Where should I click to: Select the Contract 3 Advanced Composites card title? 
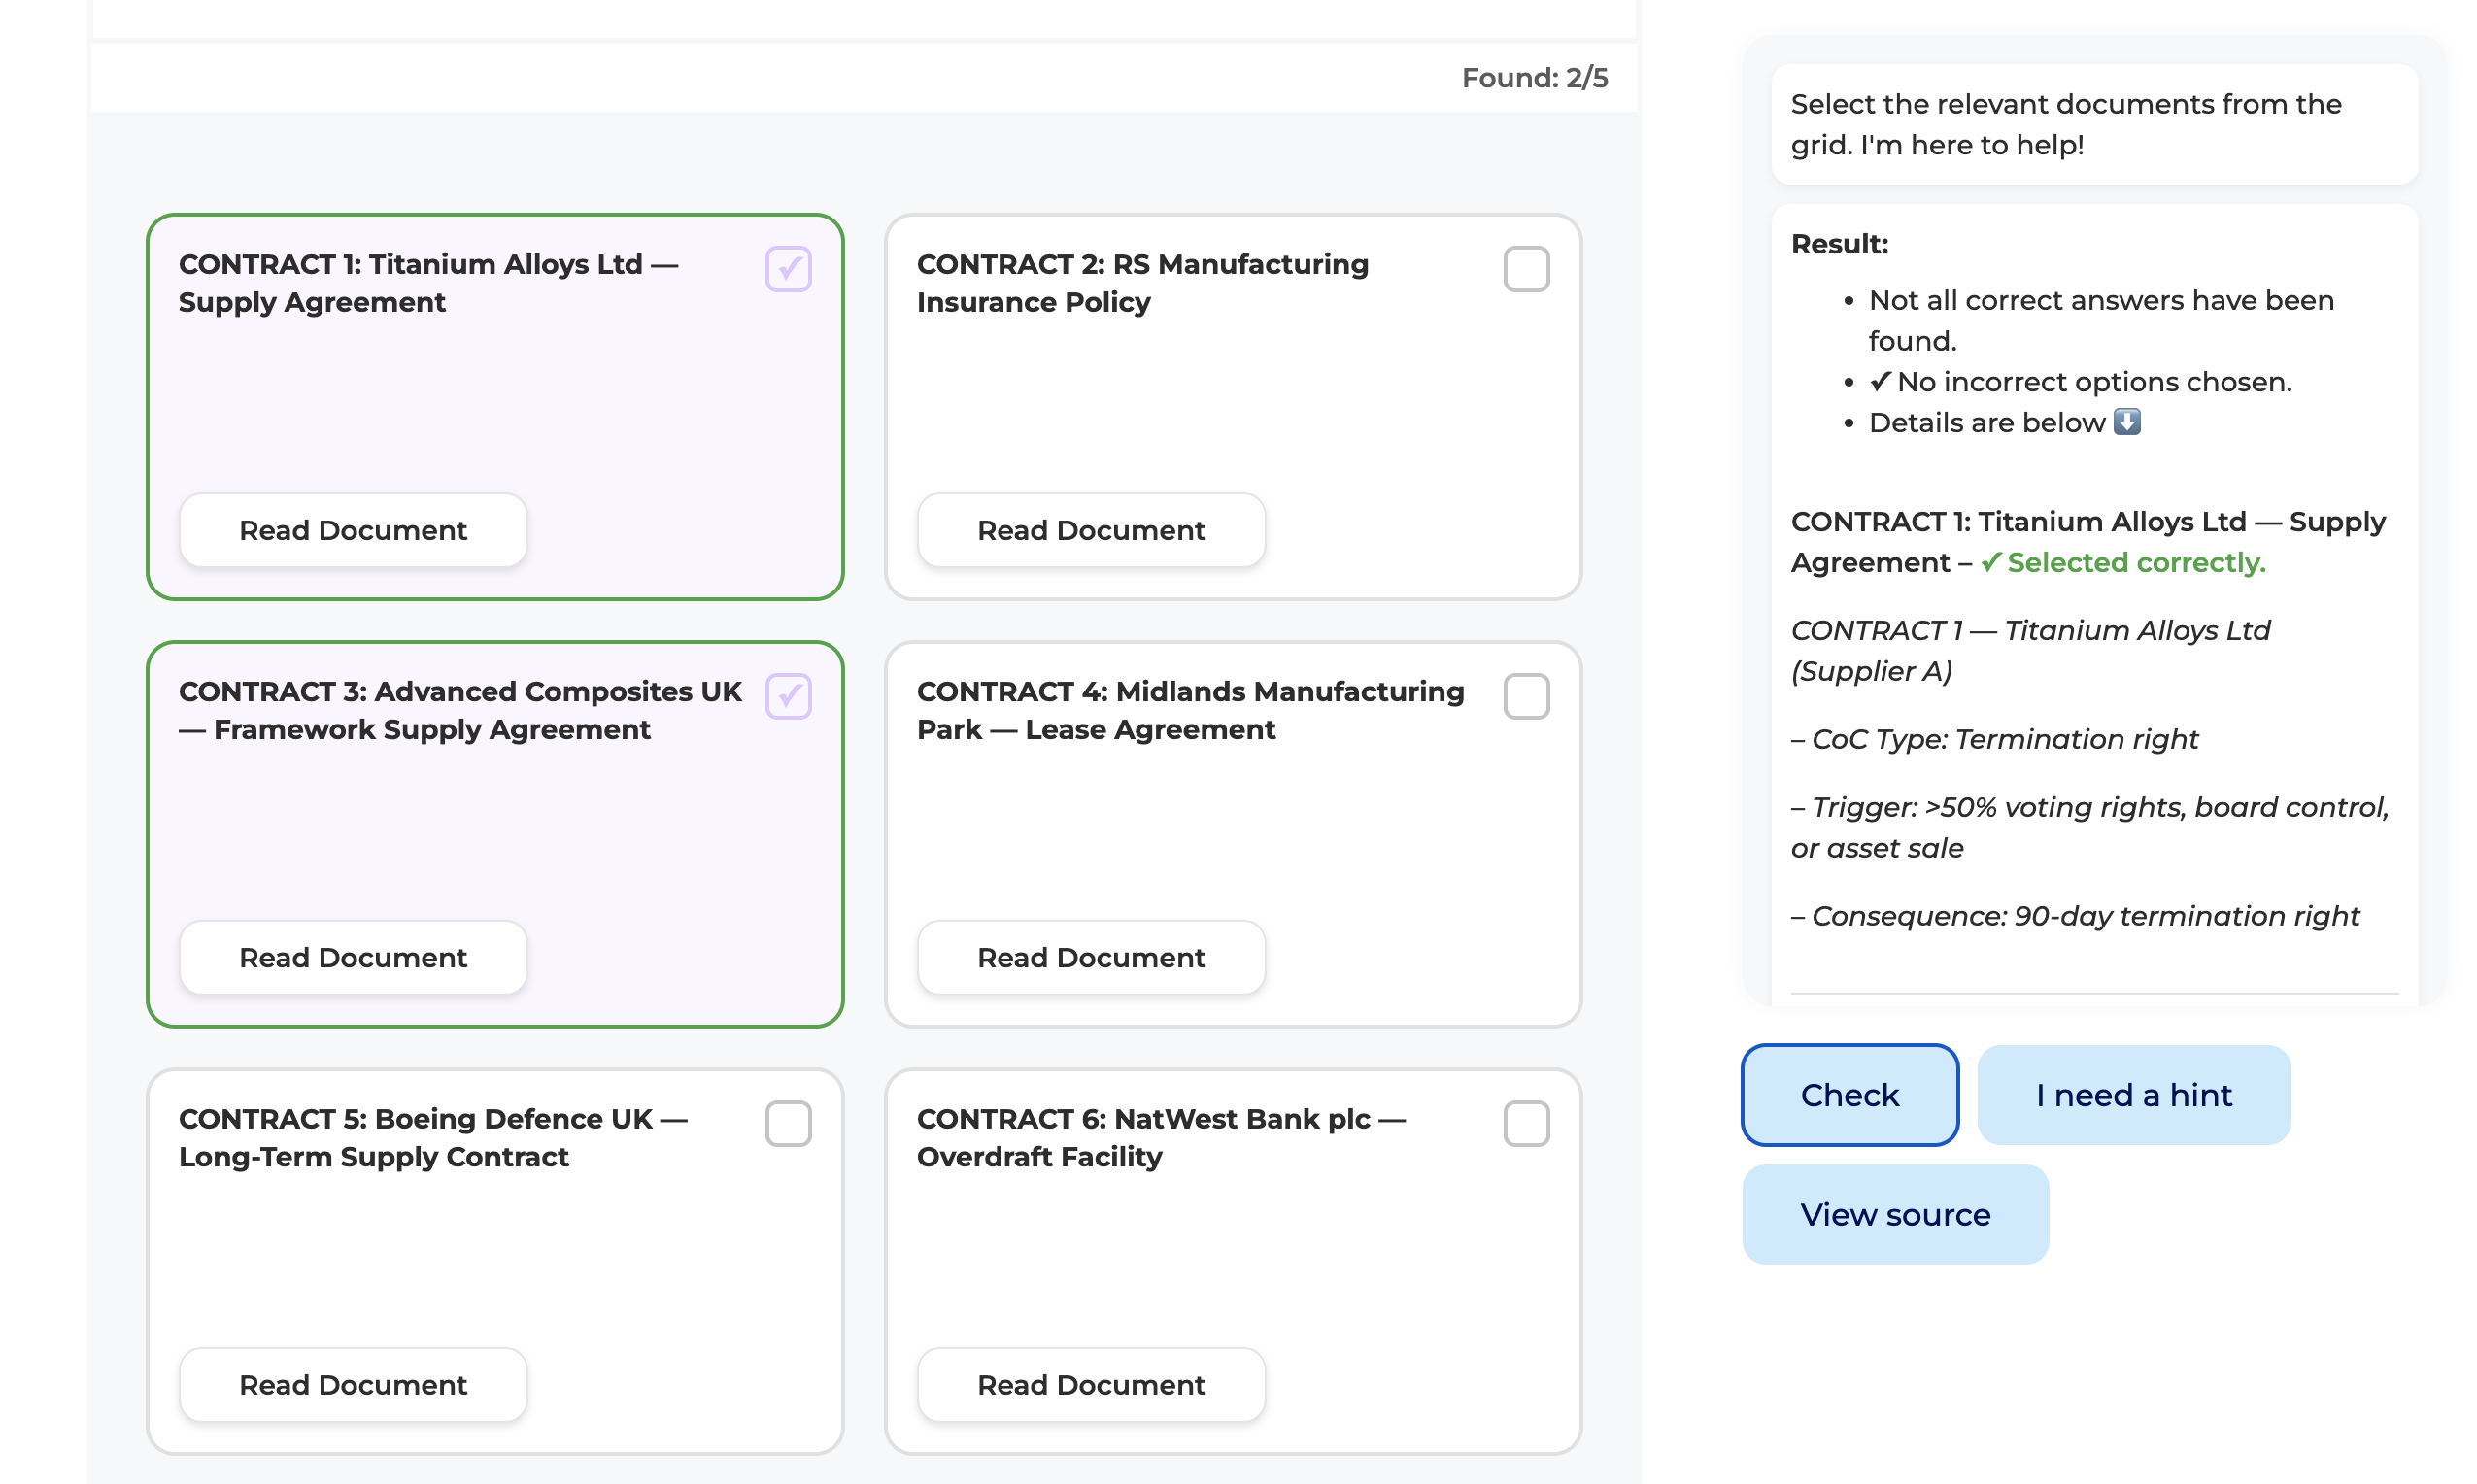point(460,710)
